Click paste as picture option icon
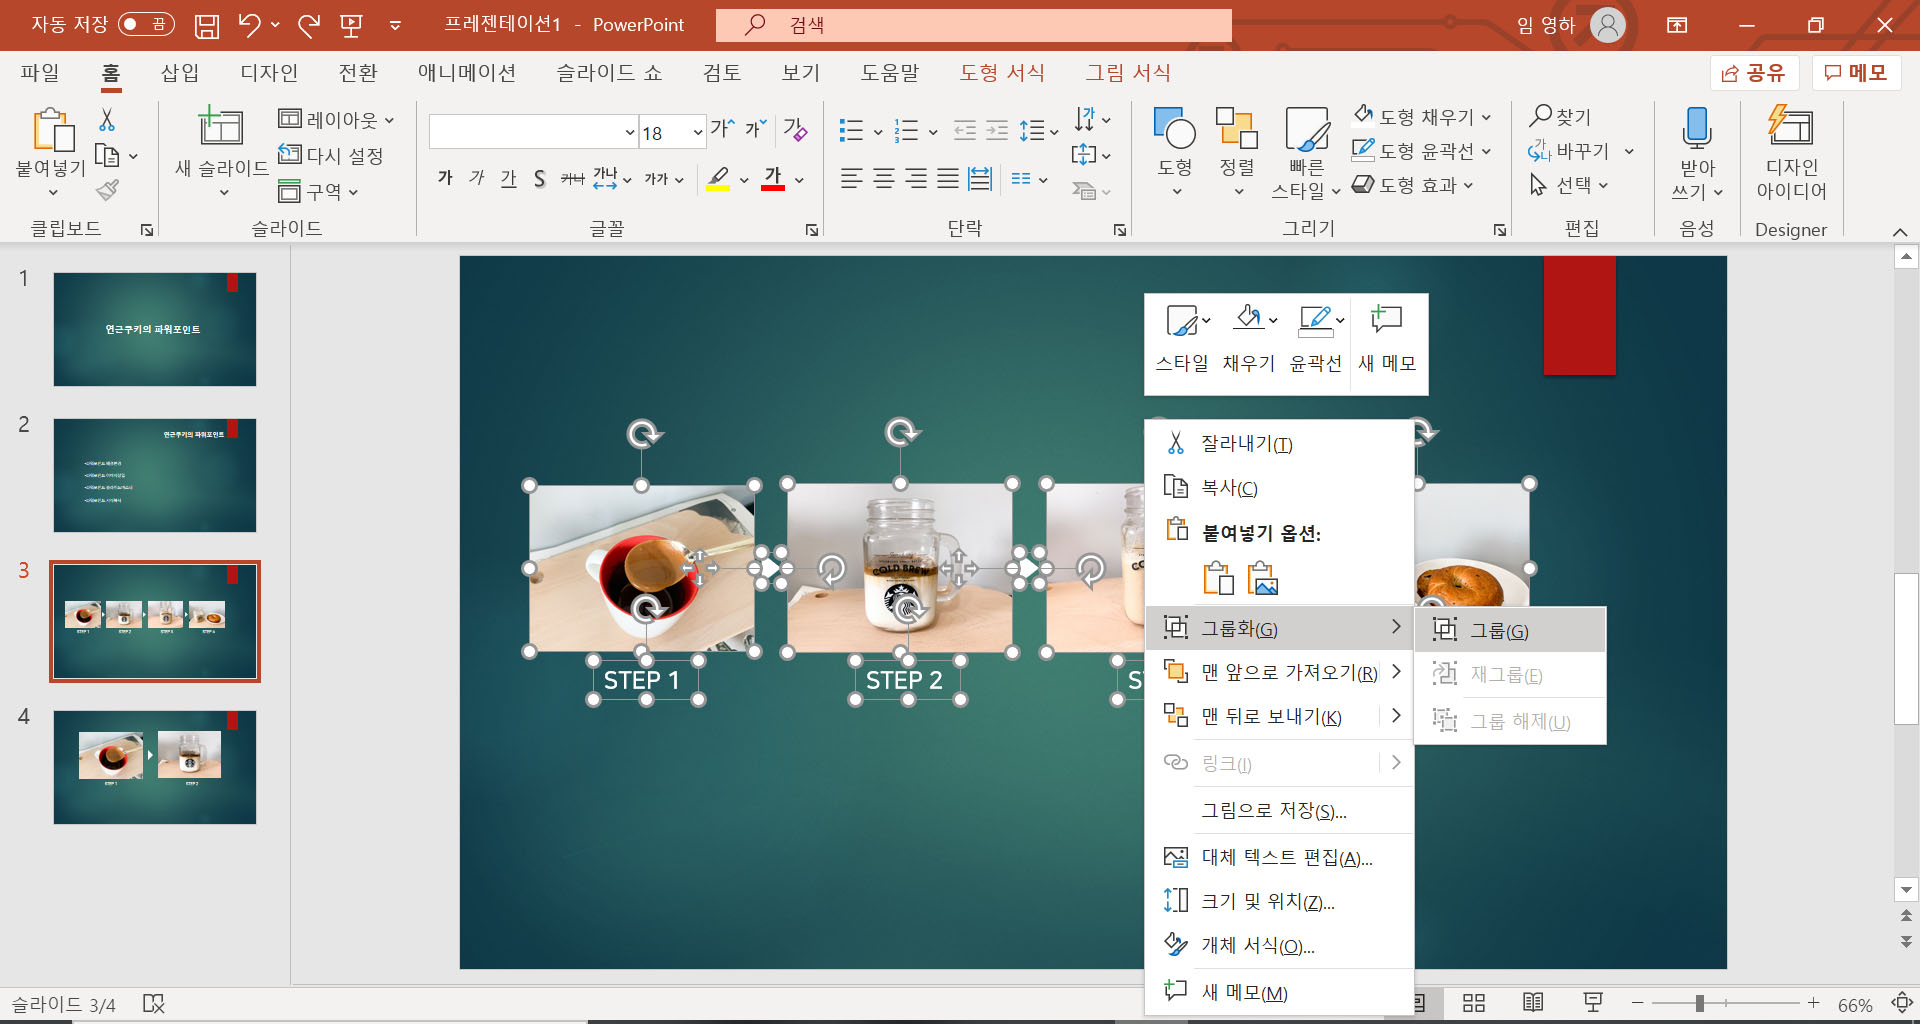The height and width of the screenshot is (1024, 1920). point(1263,579)
